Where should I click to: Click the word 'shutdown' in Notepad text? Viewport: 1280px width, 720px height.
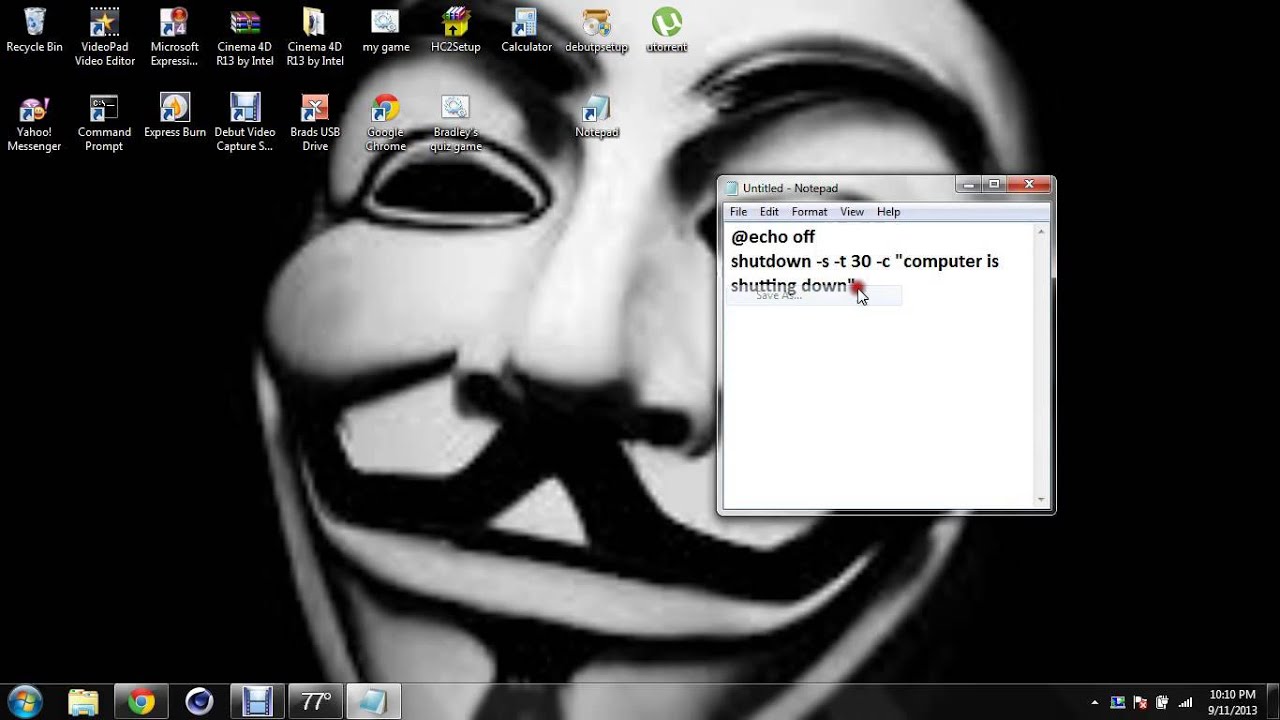[771, 261]
